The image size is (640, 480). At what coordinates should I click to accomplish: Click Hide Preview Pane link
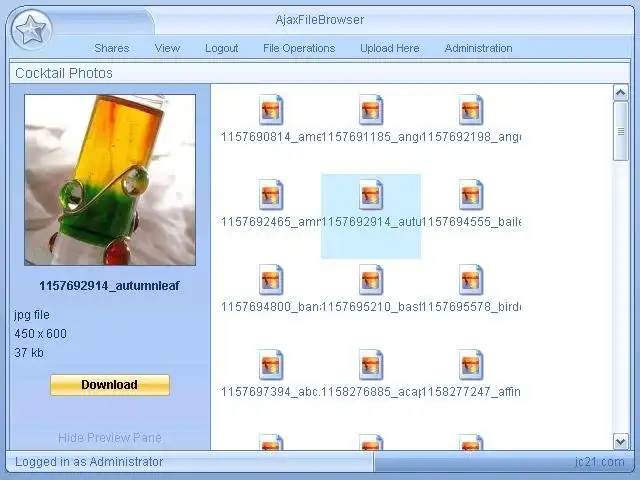pyautogui.click(x=110, y=438)
